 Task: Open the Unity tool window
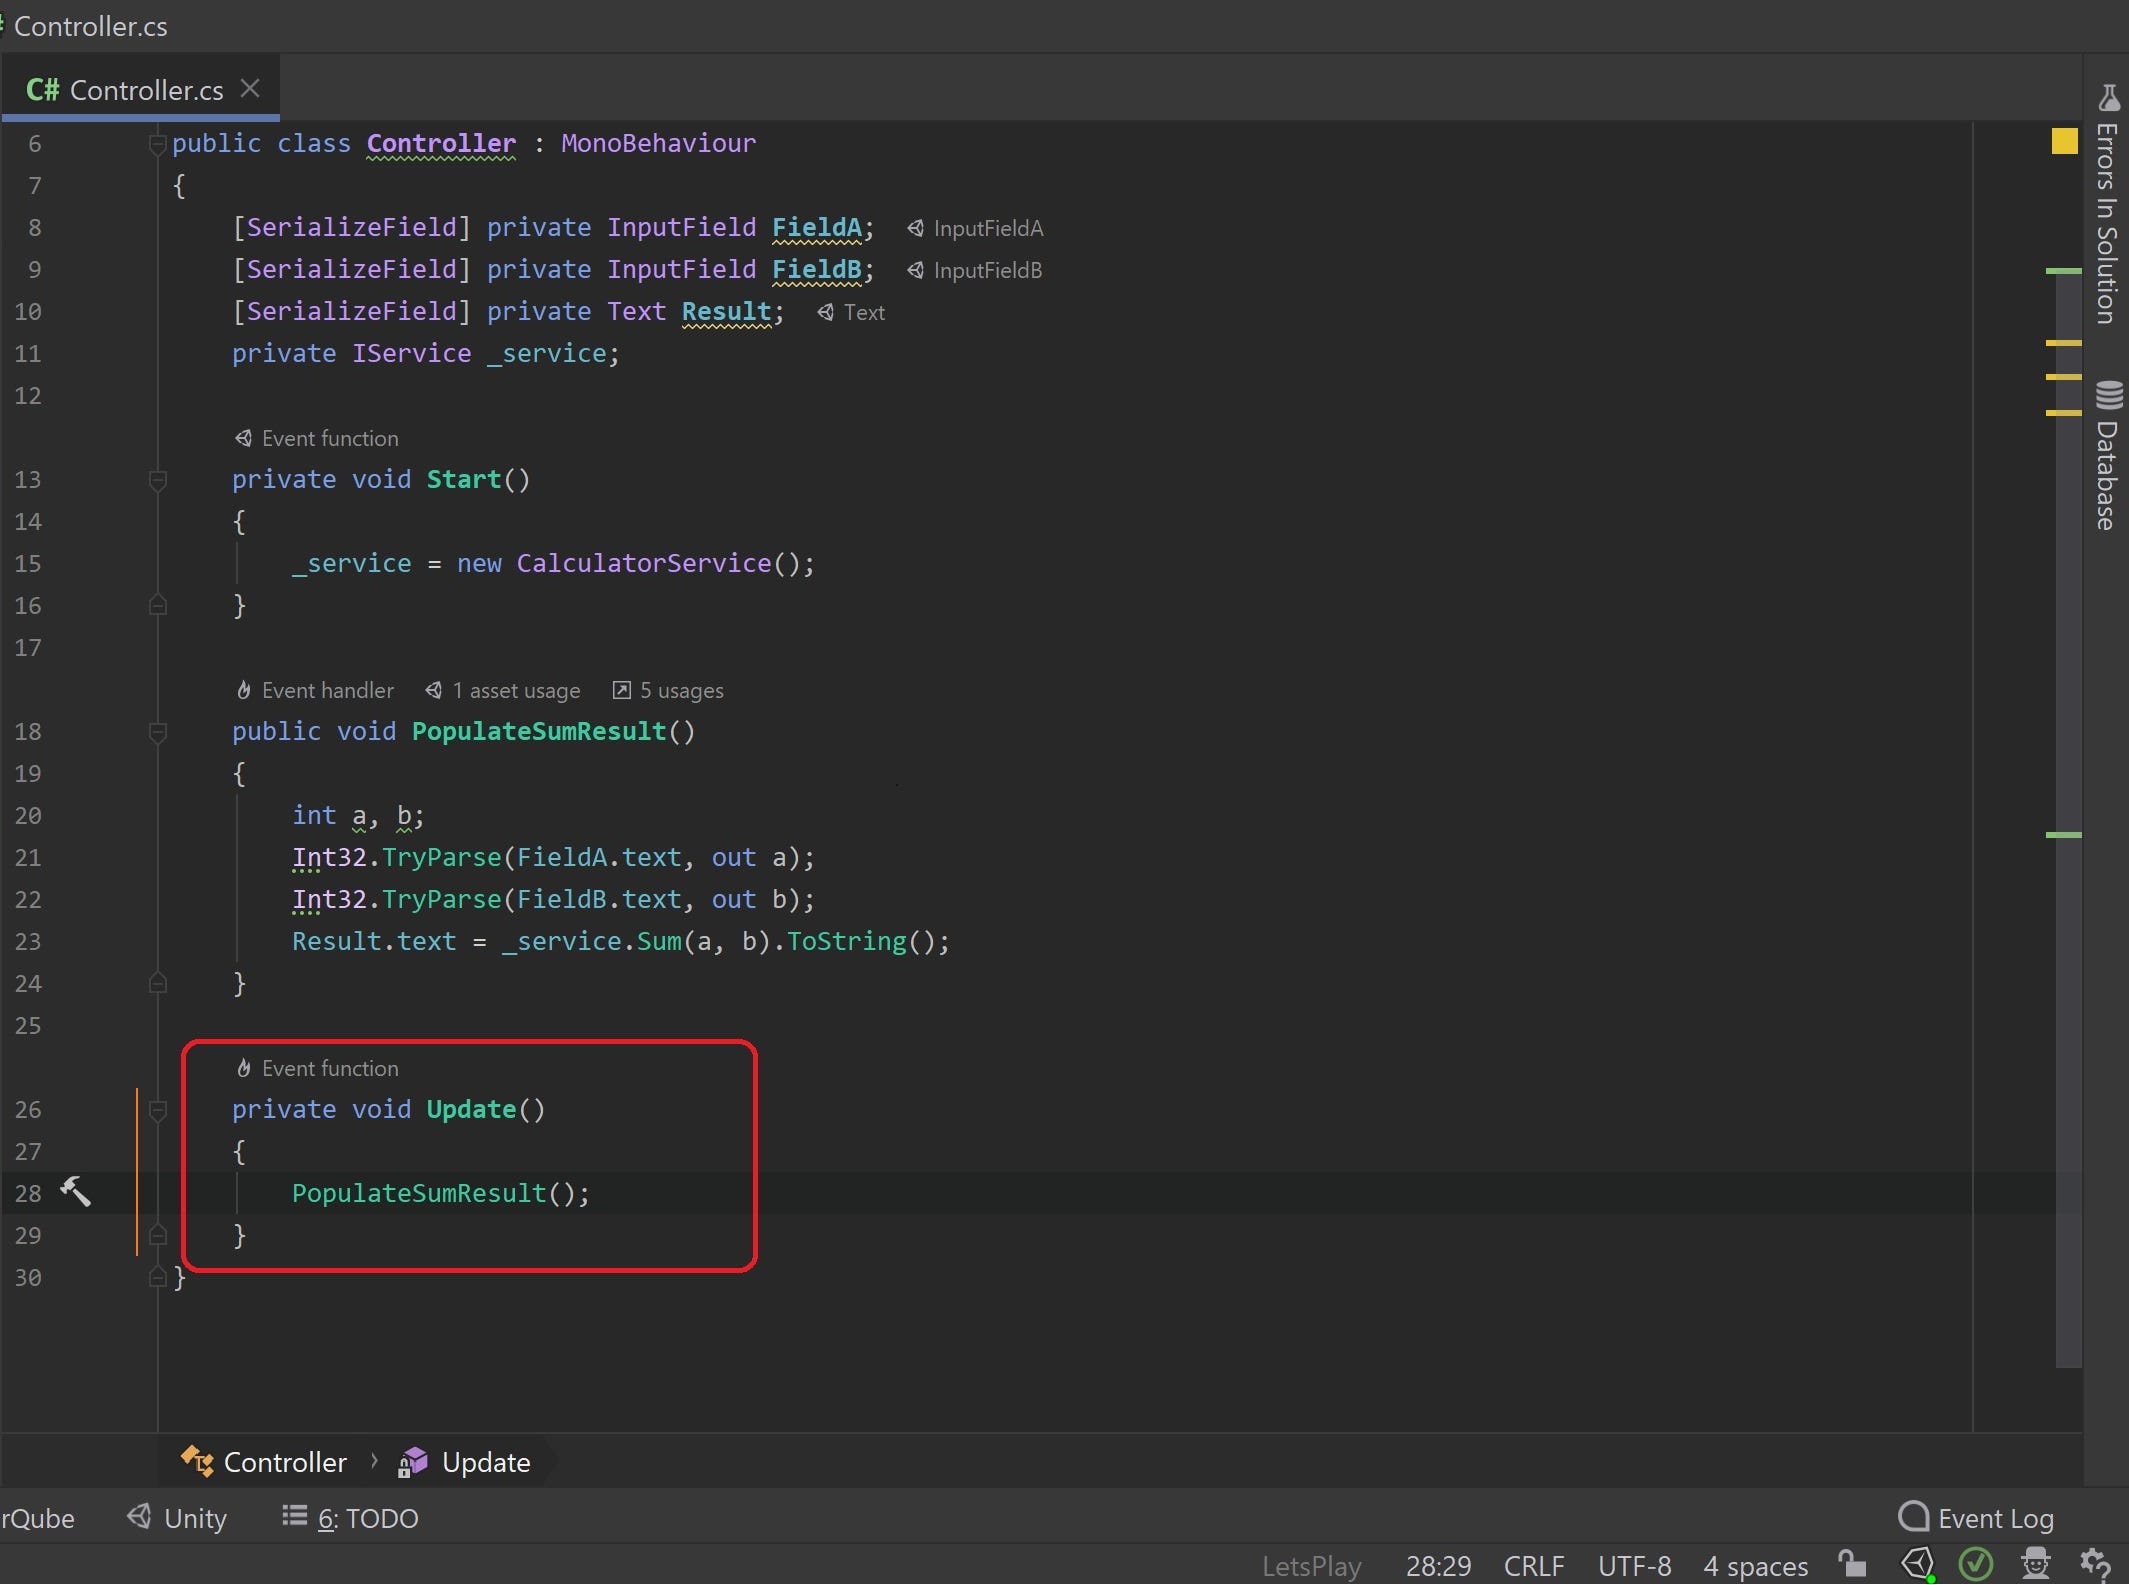pyautogui.click(x=177, y=1518)
